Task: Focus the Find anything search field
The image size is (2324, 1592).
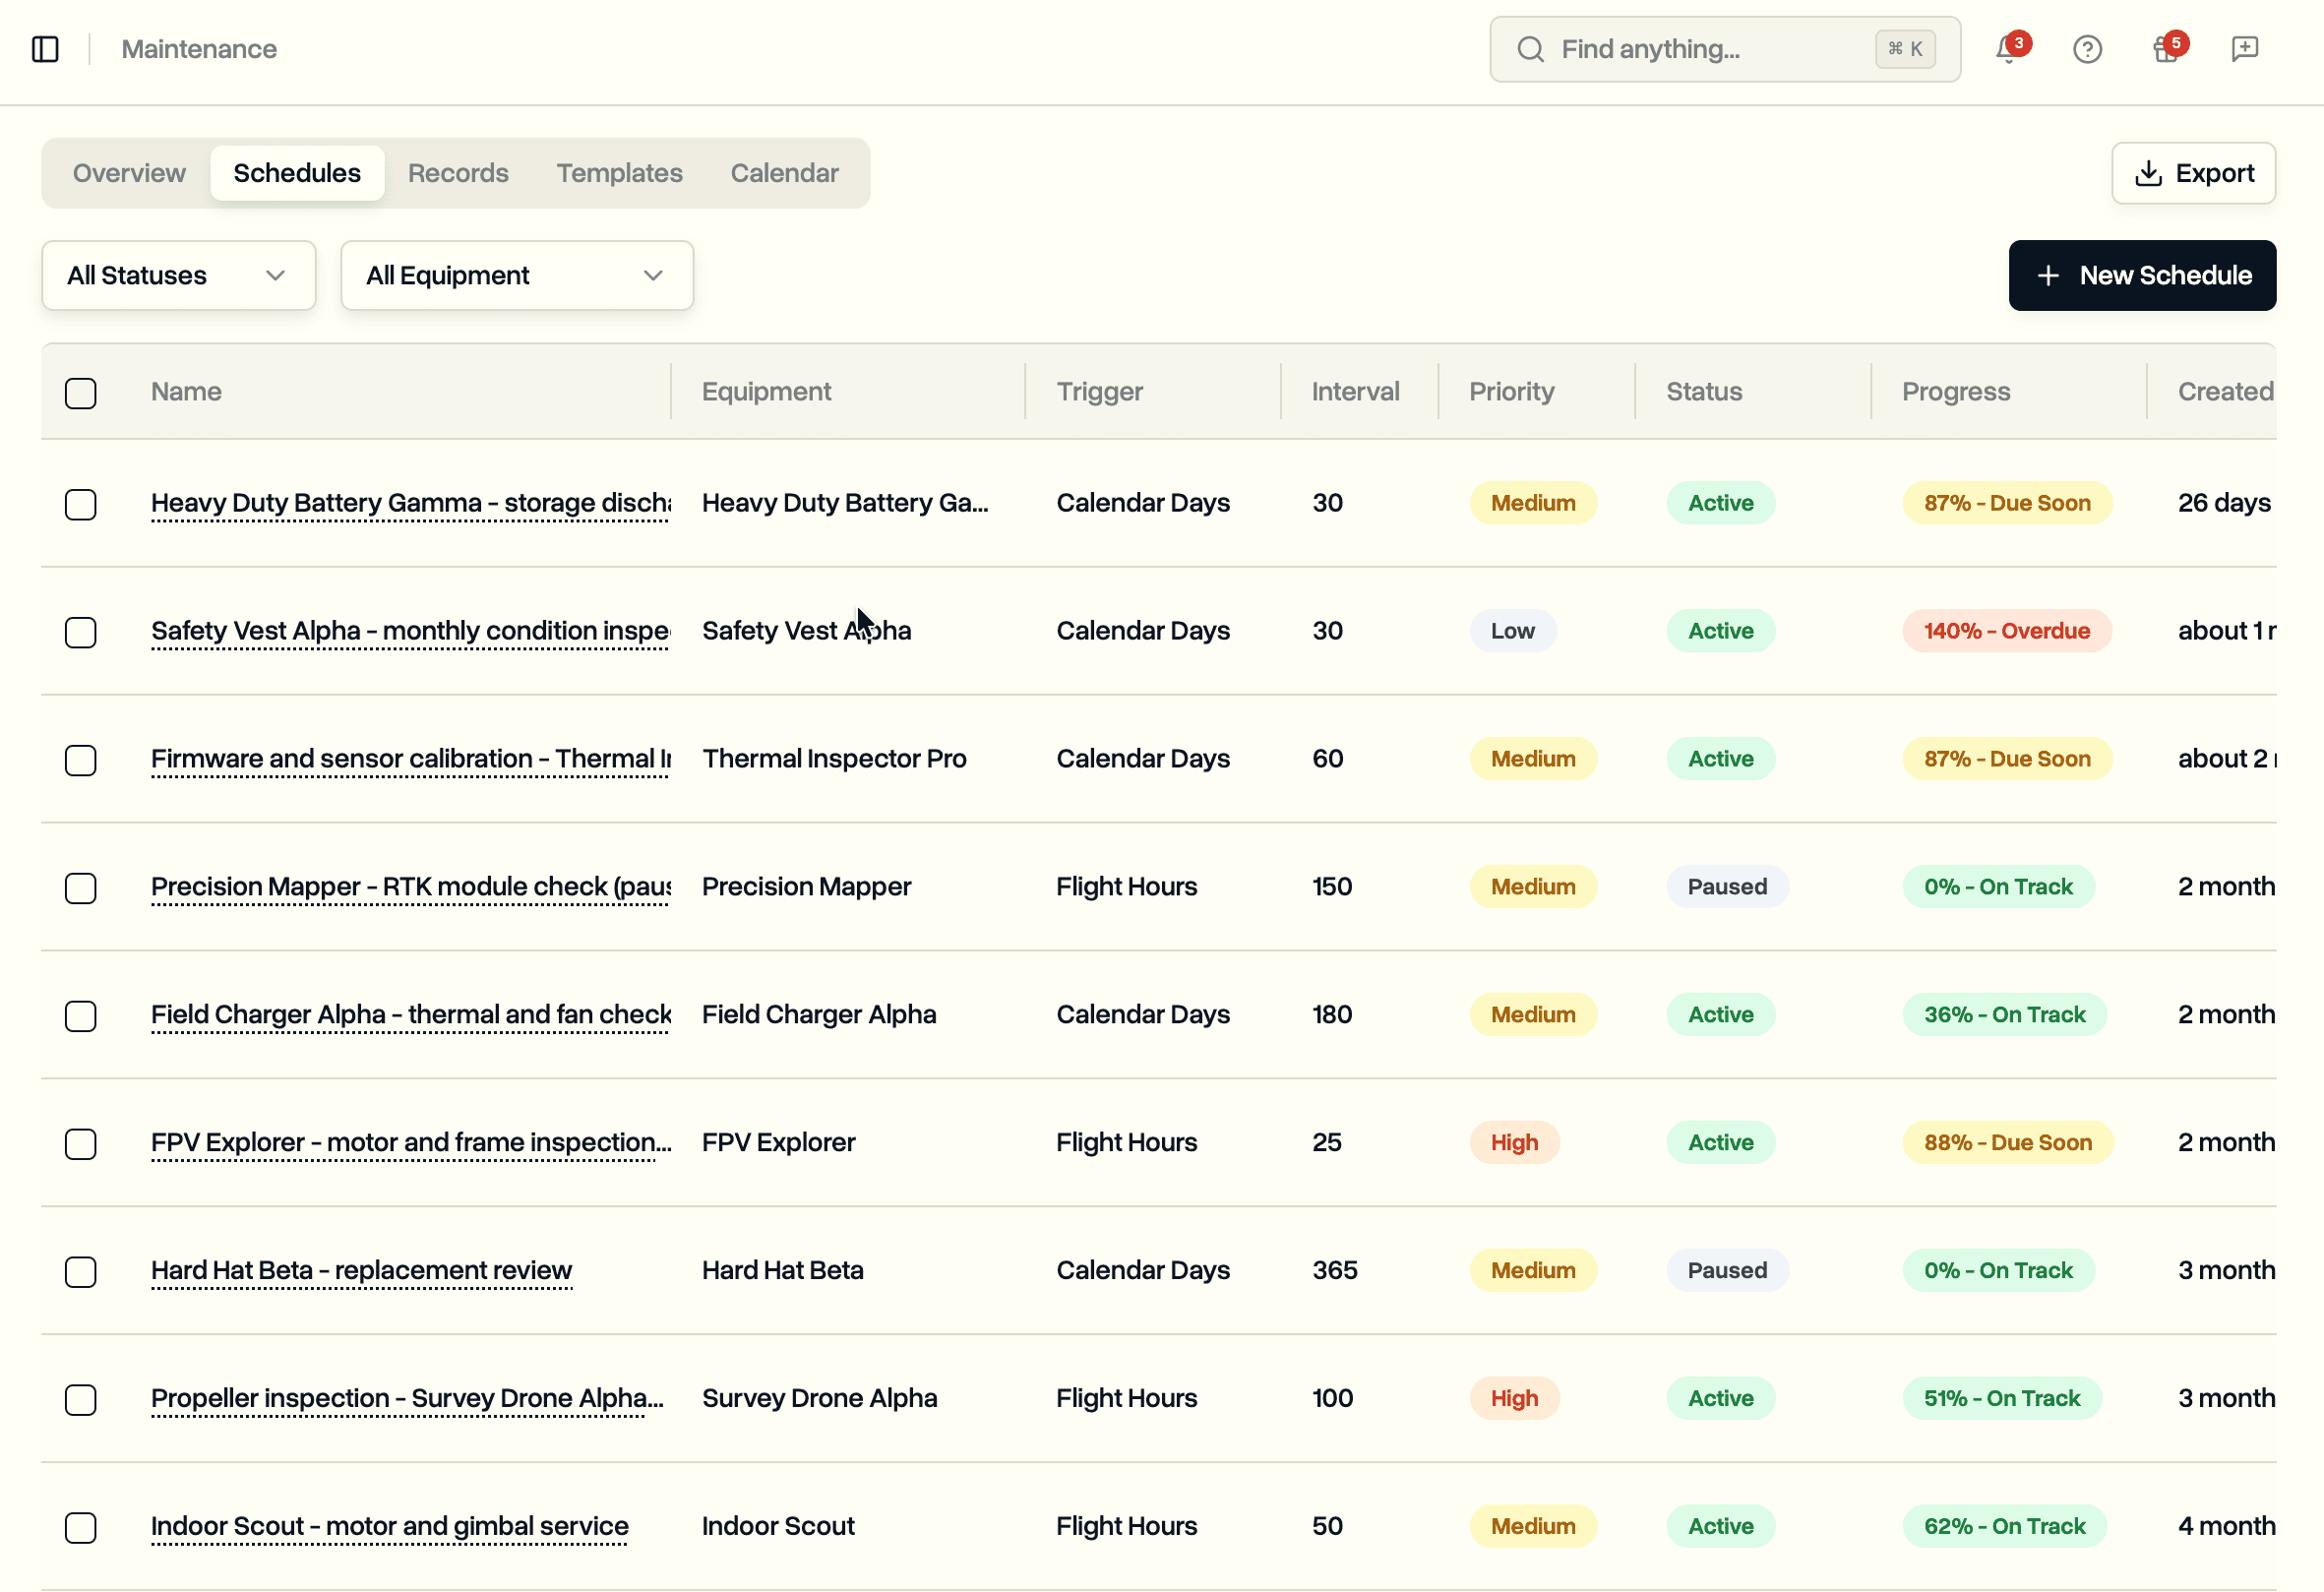Action: tap(1724, 49)
